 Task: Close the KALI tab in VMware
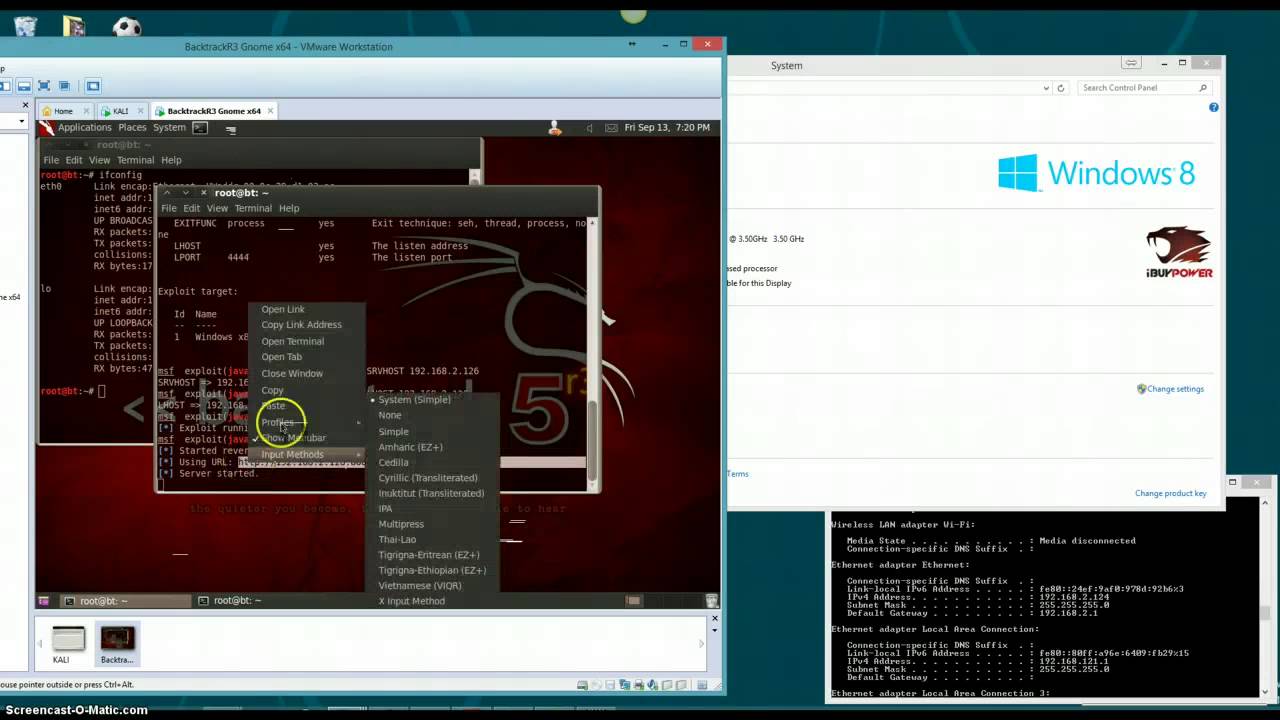coord(139,111)
